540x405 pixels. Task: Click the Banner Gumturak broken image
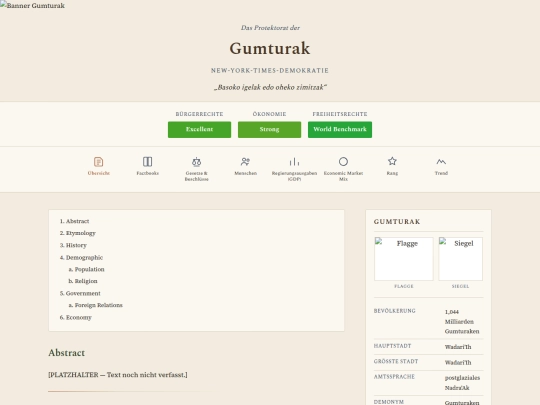click(x=32, y=5)
